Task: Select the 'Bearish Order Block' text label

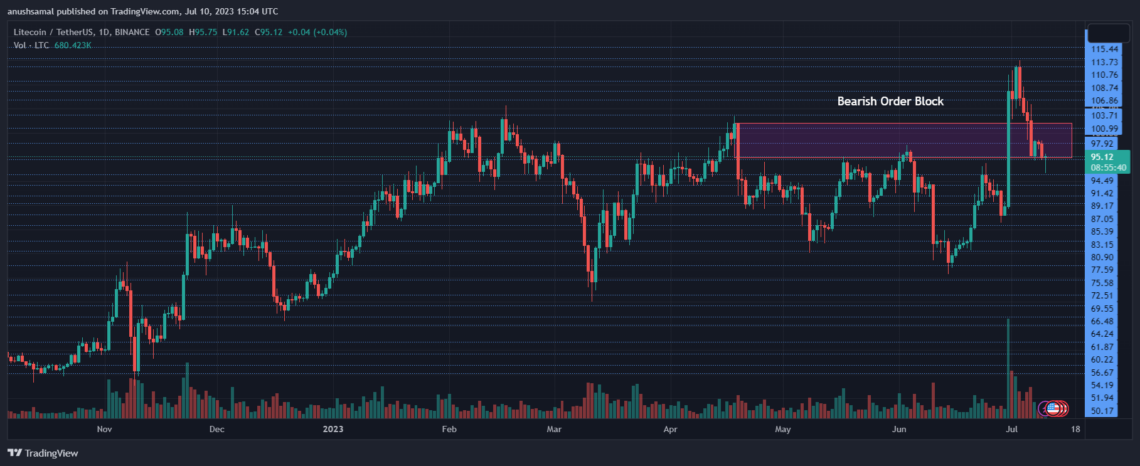Action: [x=890, y=101]
